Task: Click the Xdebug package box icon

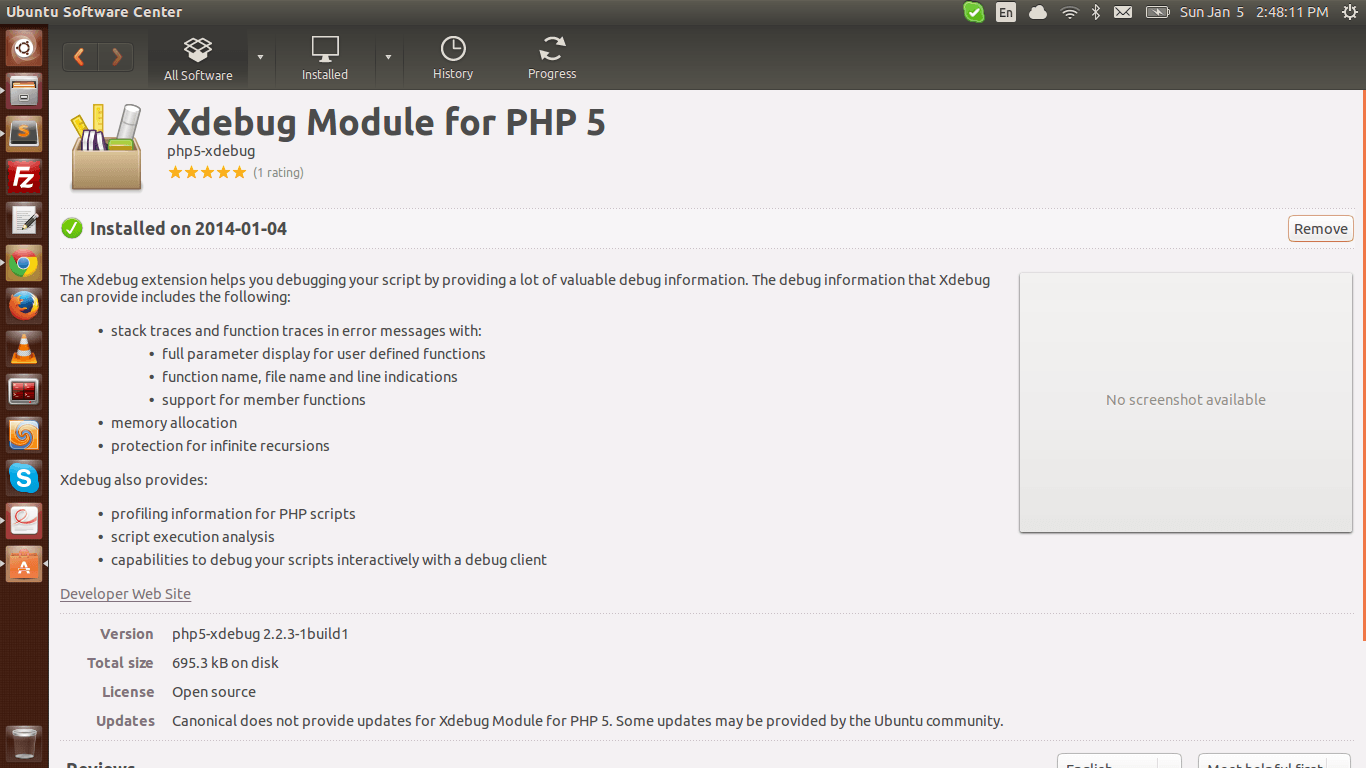Action: tap(106, 146)
